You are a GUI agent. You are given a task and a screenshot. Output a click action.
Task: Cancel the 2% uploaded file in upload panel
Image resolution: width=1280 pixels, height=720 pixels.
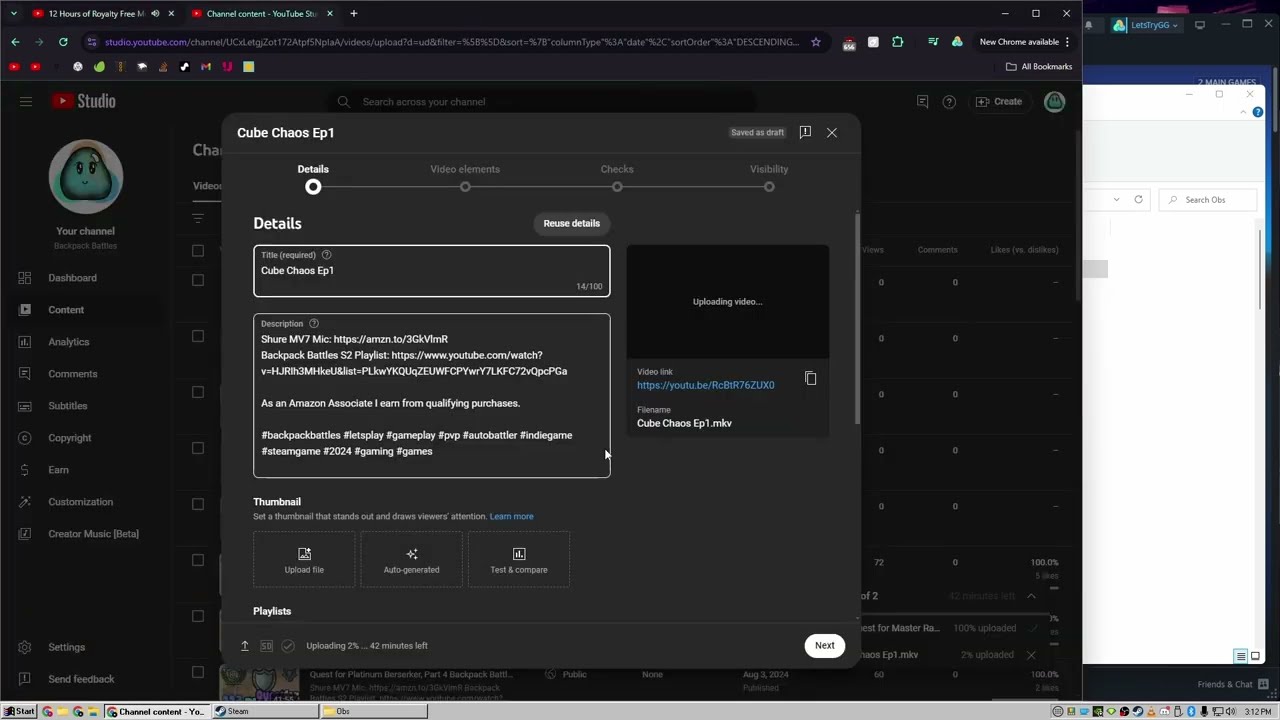pyautogui.click(x=1031, y=655)
